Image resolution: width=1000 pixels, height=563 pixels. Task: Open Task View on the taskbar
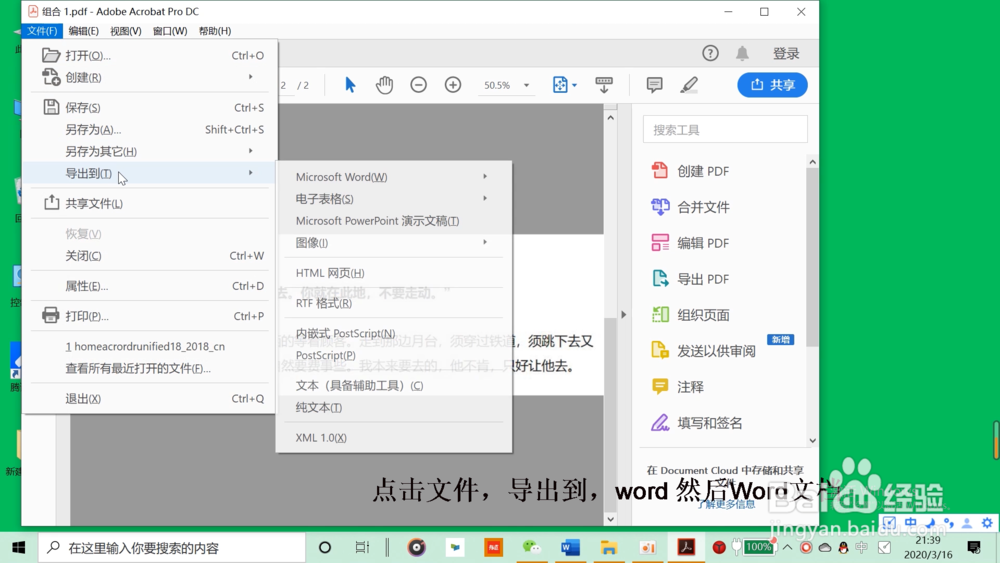point(362,548)
